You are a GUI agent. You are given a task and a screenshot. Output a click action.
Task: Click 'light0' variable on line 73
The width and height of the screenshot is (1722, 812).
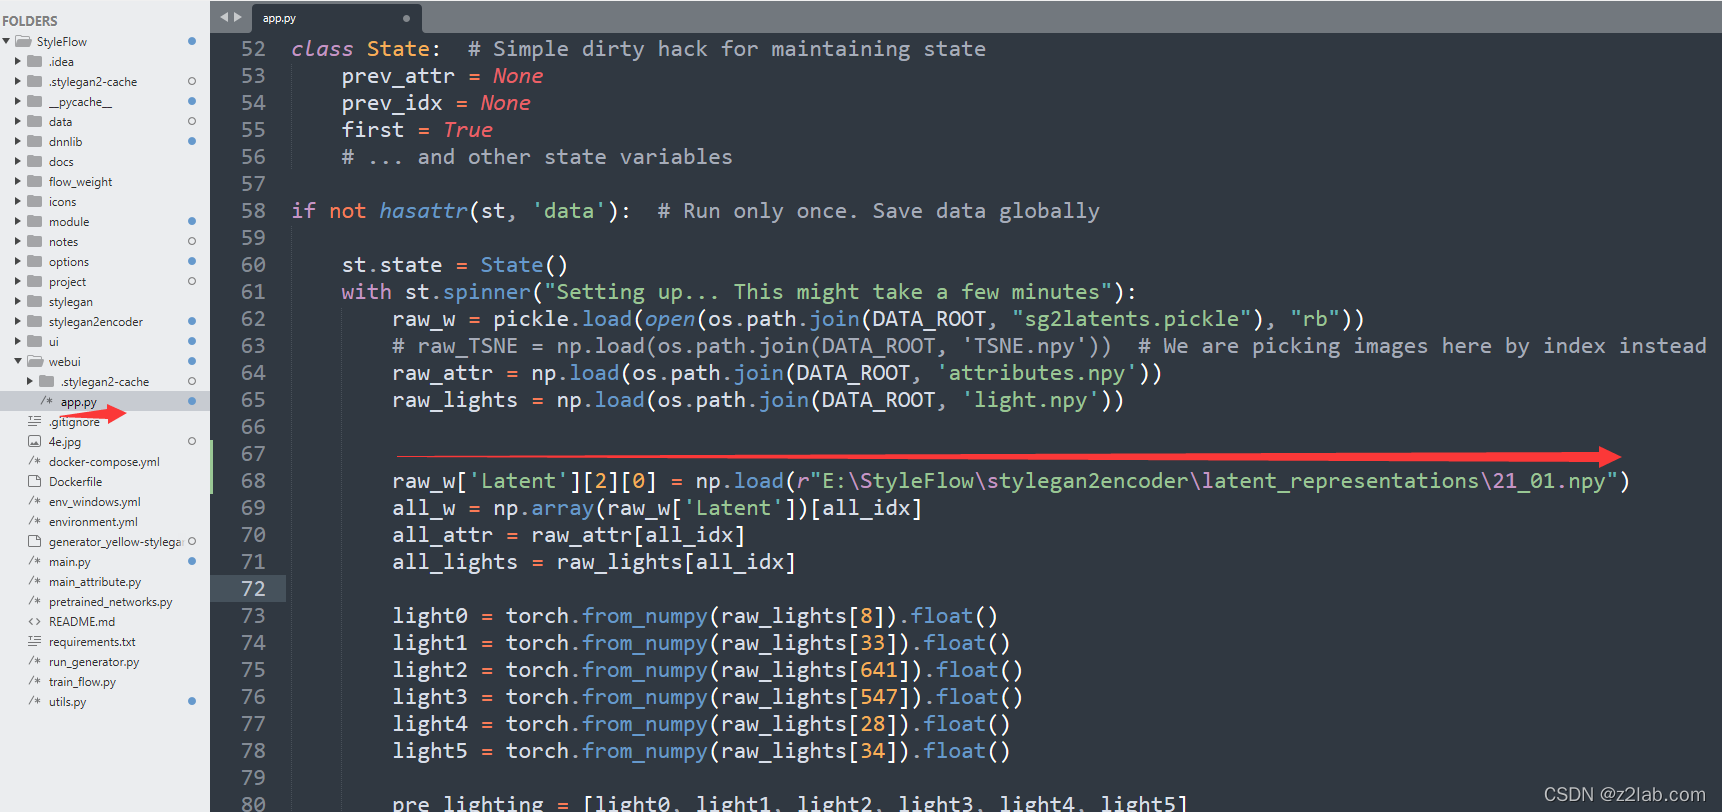[x=430, y=616]
